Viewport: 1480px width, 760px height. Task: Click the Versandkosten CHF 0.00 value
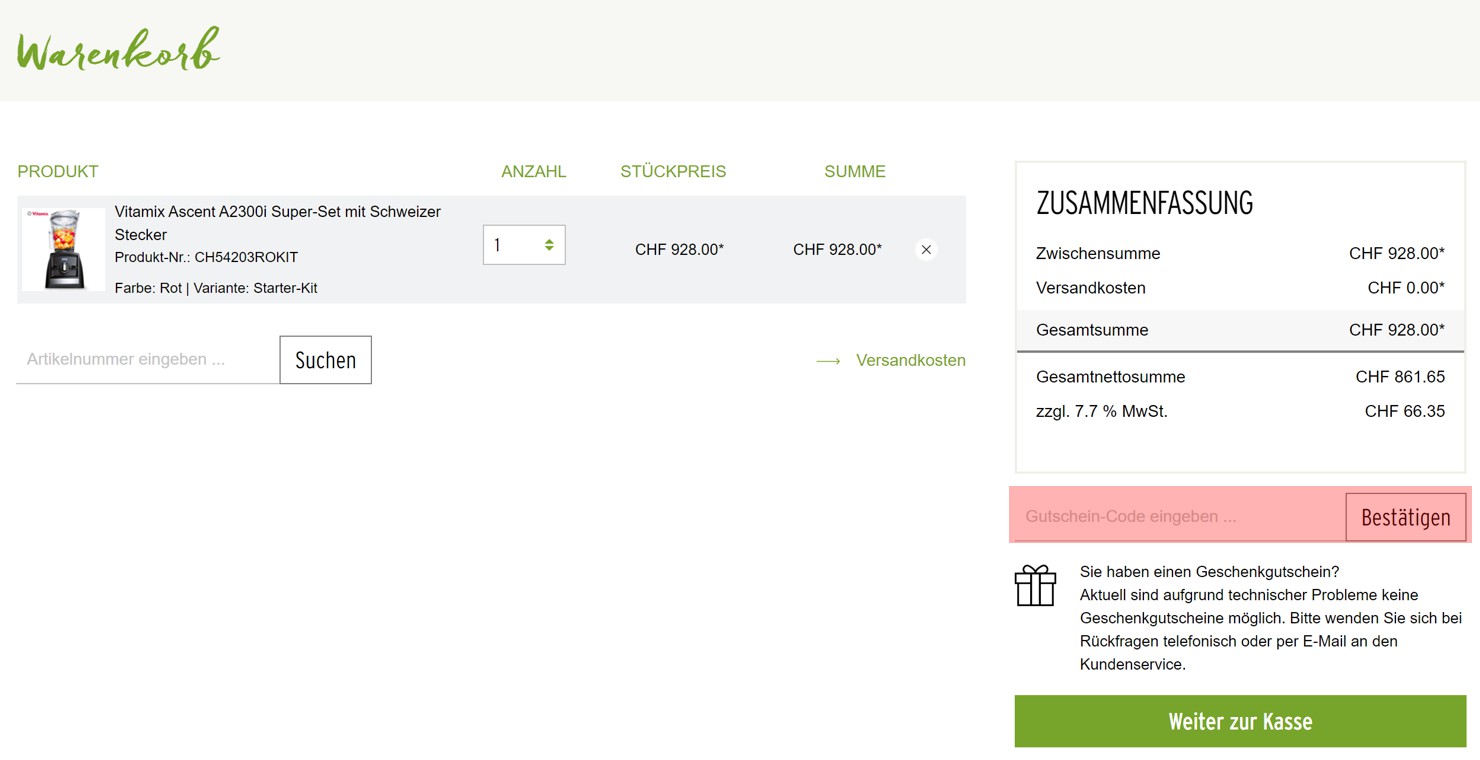click(x=1406, y=288)
